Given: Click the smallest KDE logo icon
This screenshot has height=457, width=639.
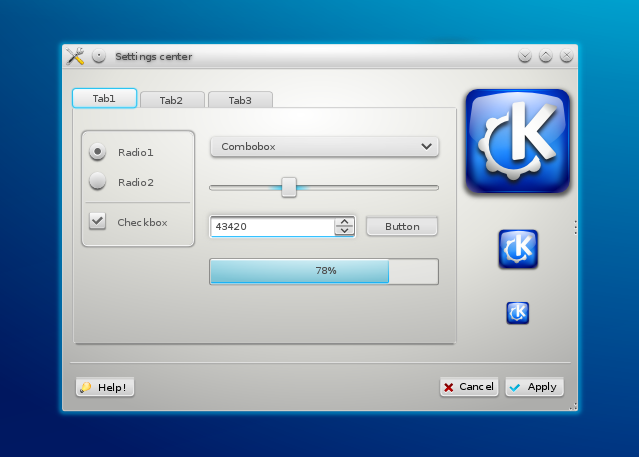Looking at the screenshot, I should click(518, 313).
